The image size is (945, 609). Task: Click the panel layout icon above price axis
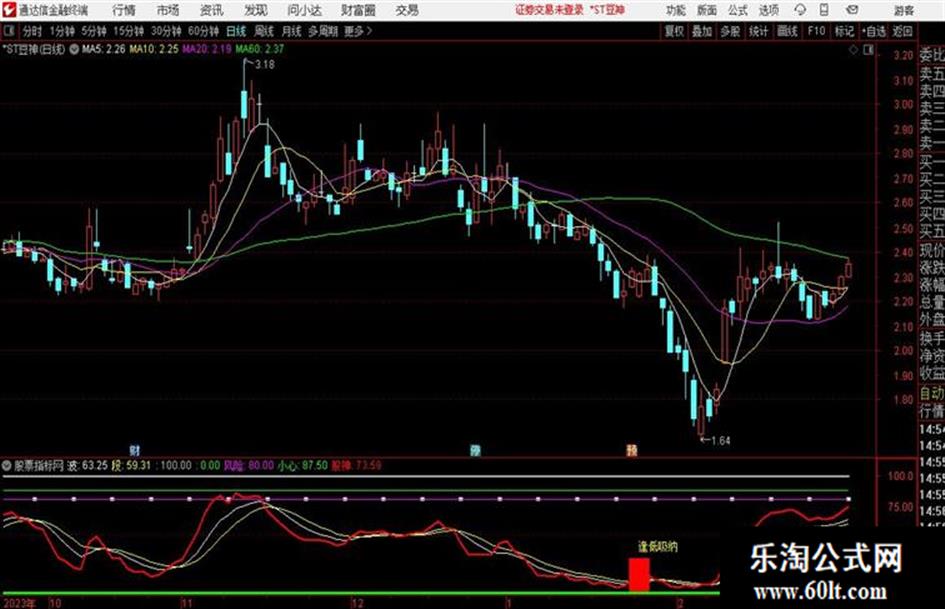(x=868, y=50)
